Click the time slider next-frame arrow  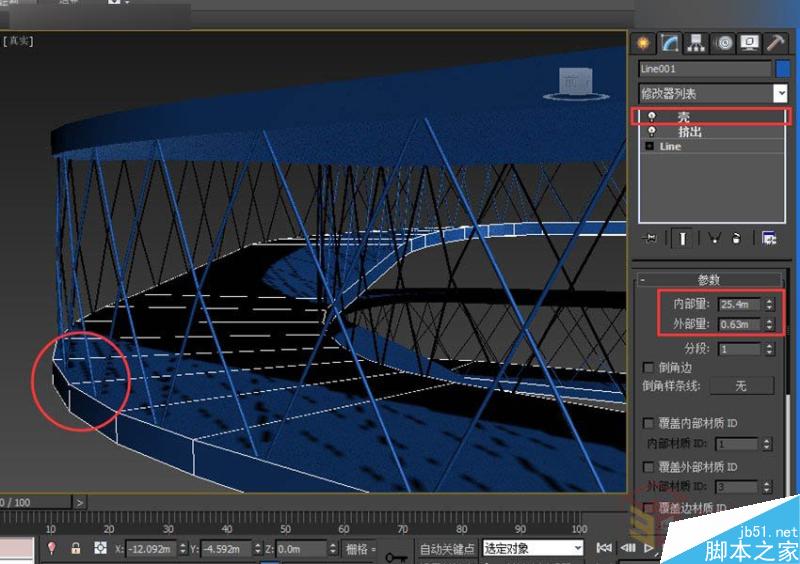click(80, 503)
